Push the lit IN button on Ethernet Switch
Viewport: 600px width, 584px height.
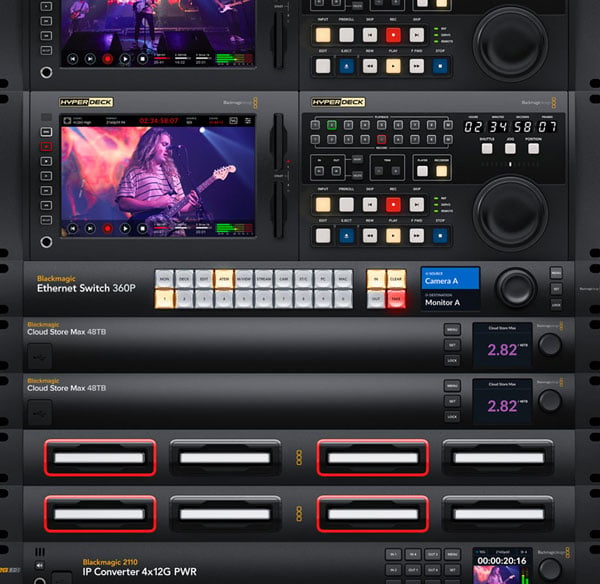[376, 279]
